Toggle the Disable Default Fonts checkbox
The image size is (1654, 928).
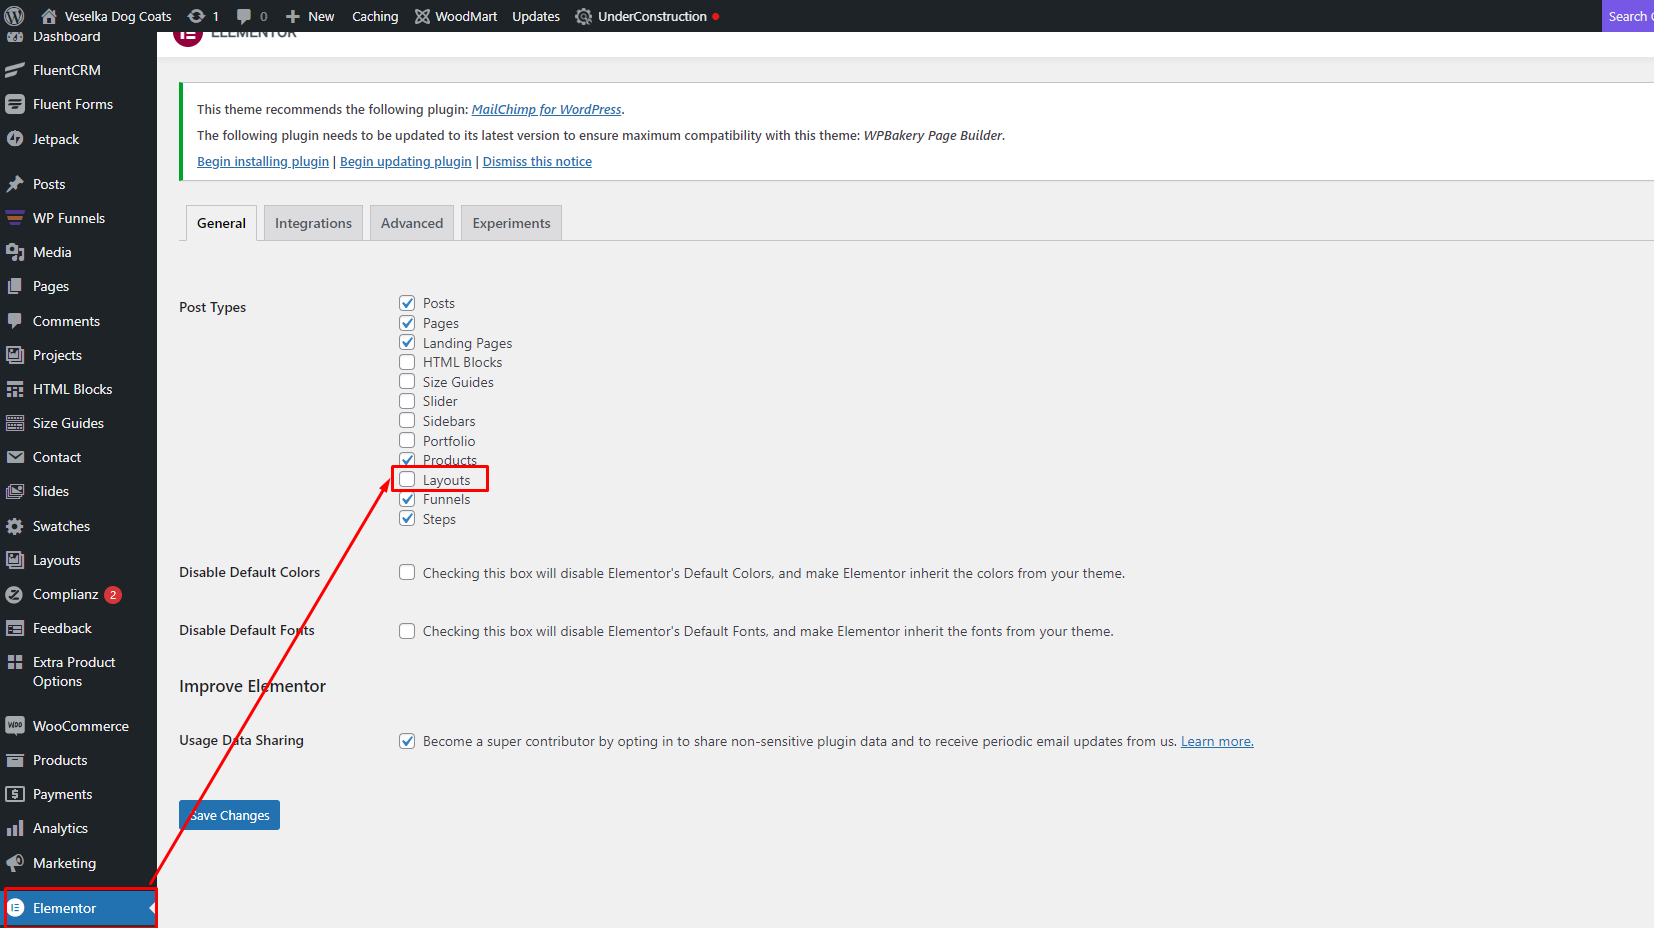tap(407, 631)
